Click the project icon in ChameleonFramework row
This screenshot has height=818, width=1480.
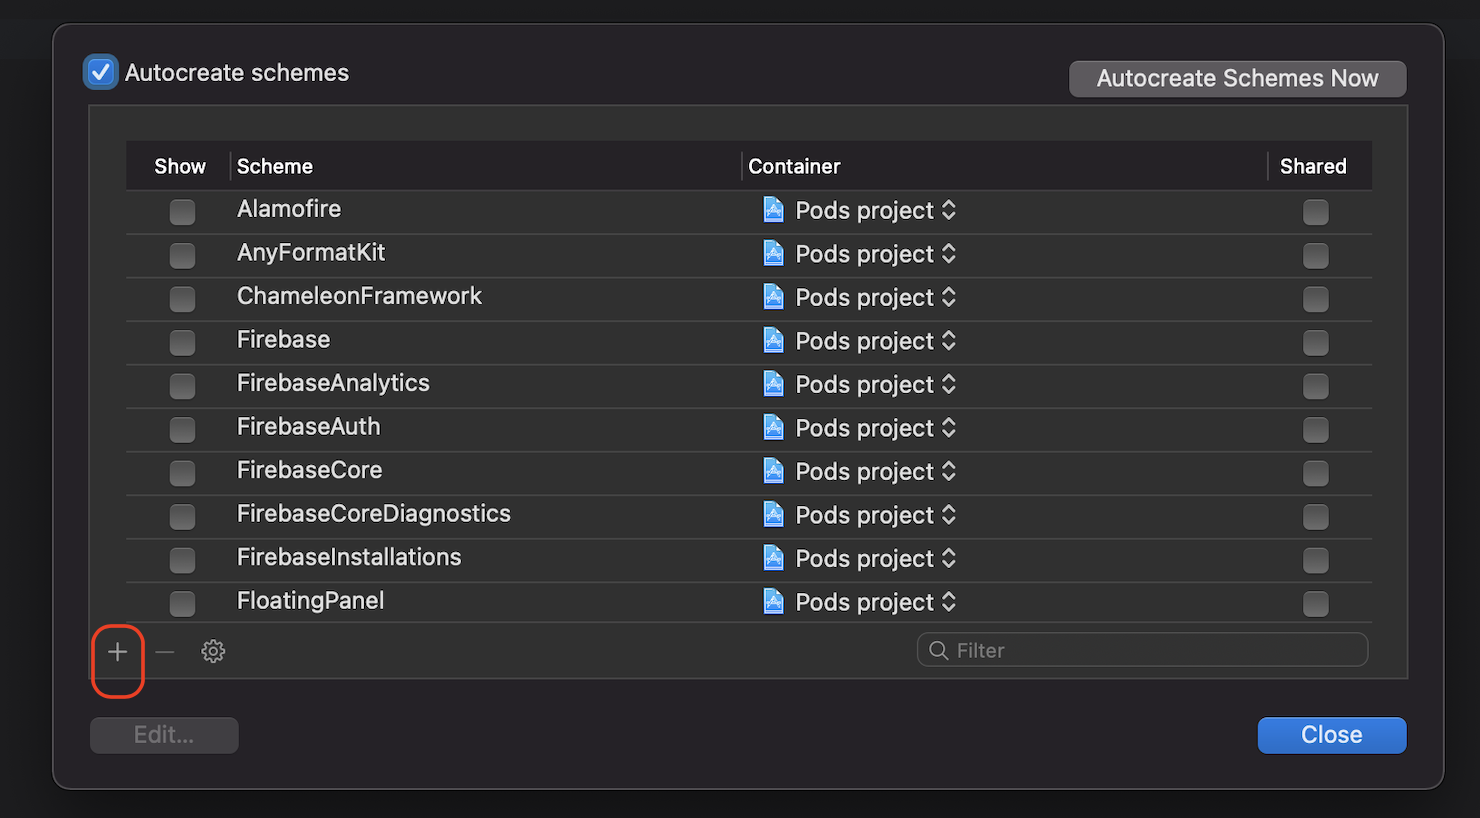773,296
